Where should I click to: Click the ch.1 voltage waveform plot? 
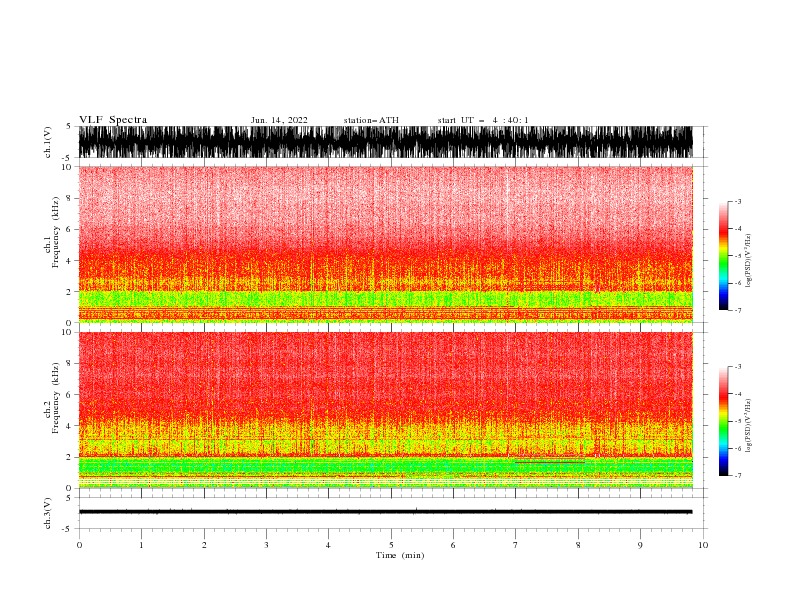385,142
